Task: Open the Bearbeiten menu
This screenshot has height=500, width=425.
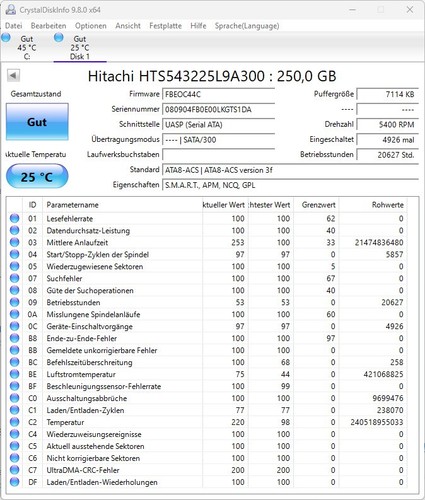Action: [48, 26]
